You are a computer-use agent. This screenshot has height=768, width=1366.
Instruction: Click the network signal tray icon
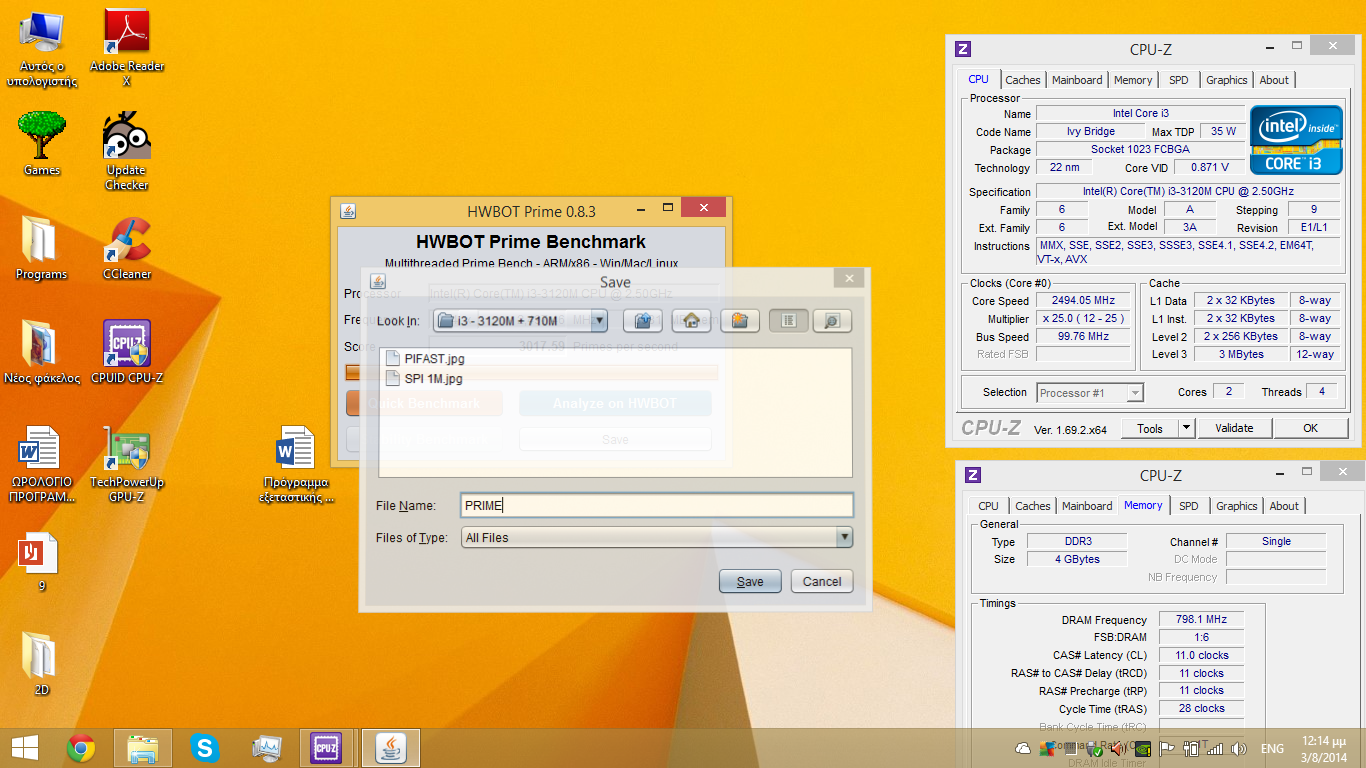click(1214, 748)
